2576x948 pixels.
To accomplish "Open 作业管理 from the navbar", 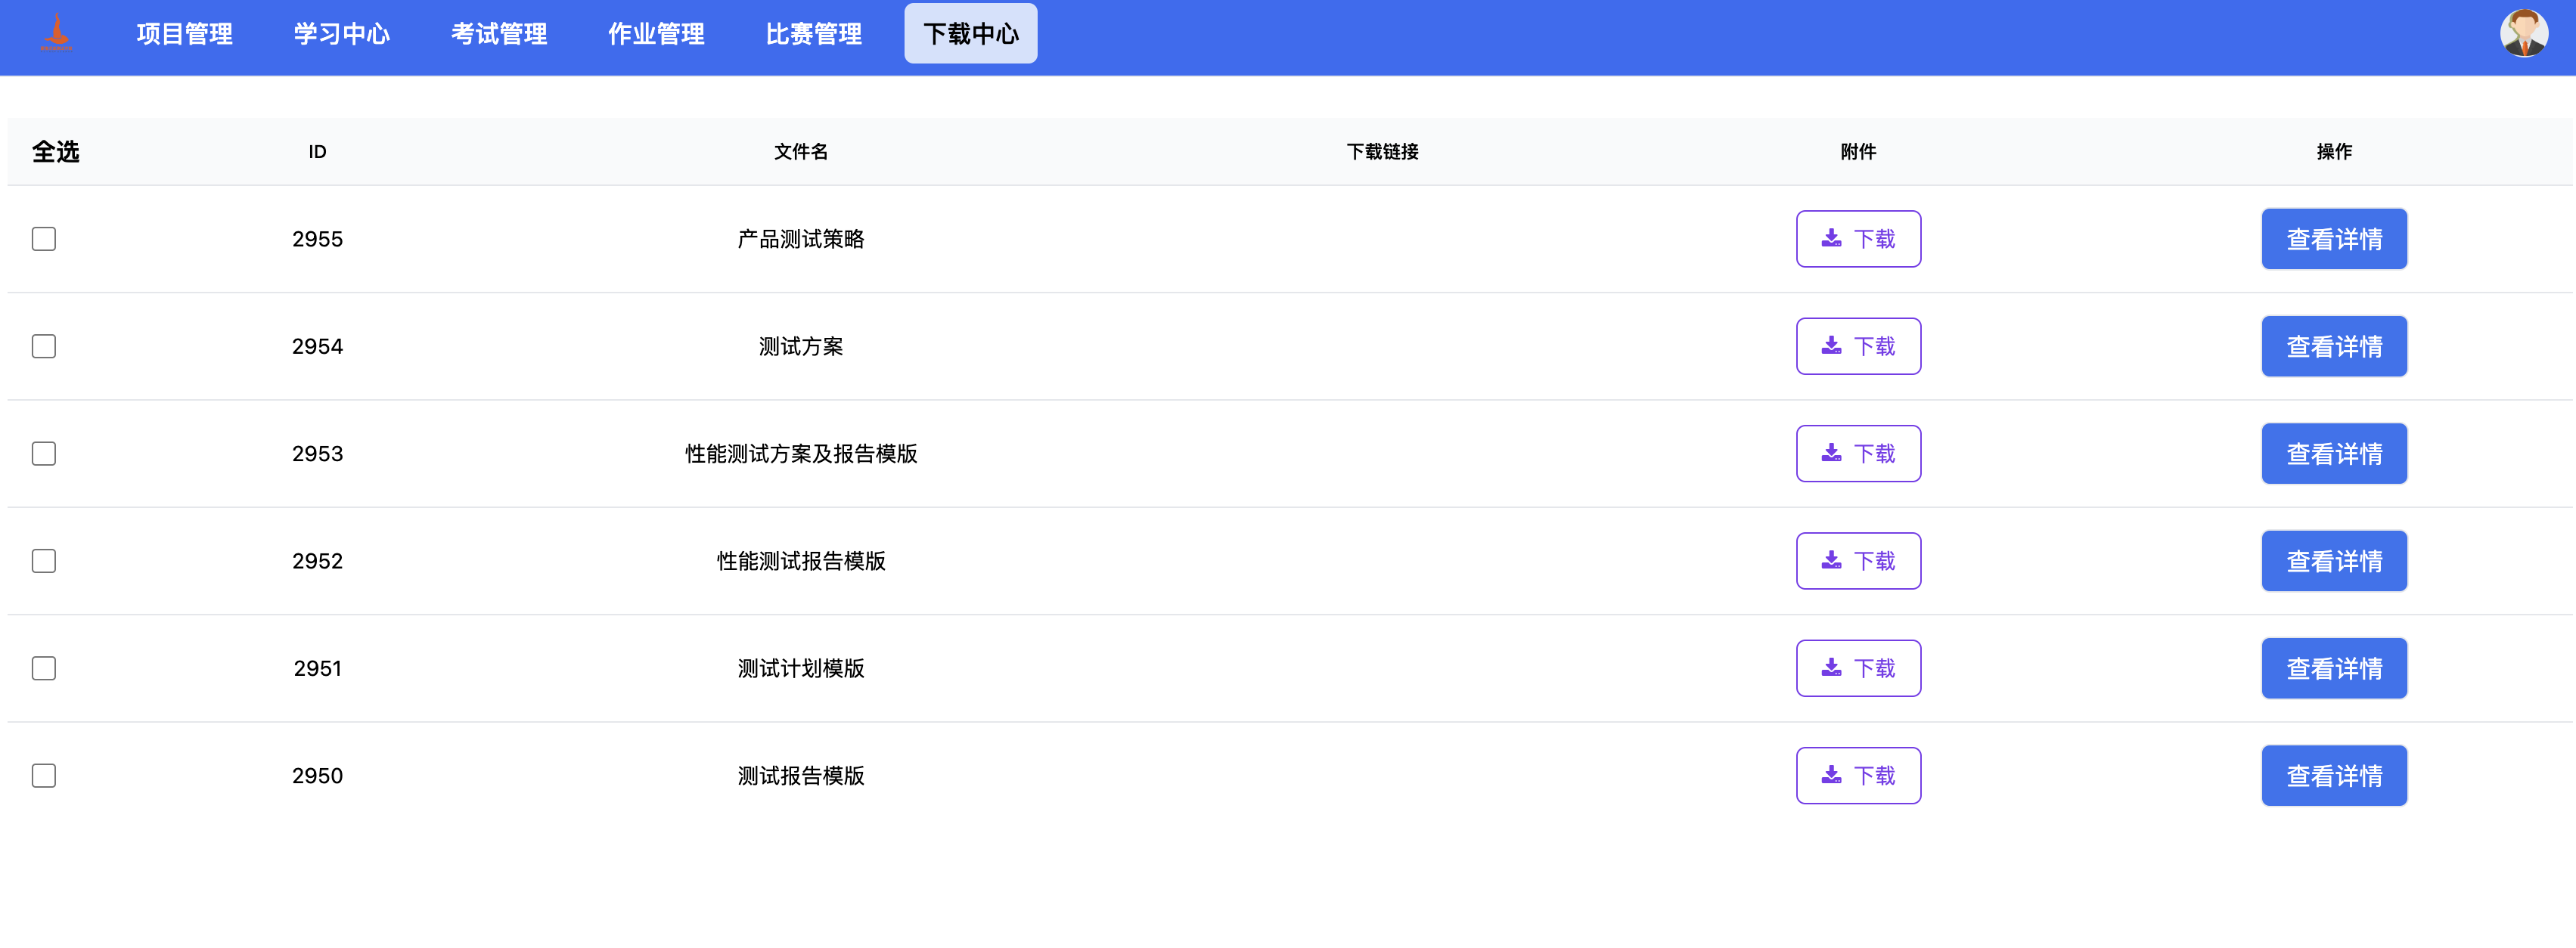I will (656, 34).
